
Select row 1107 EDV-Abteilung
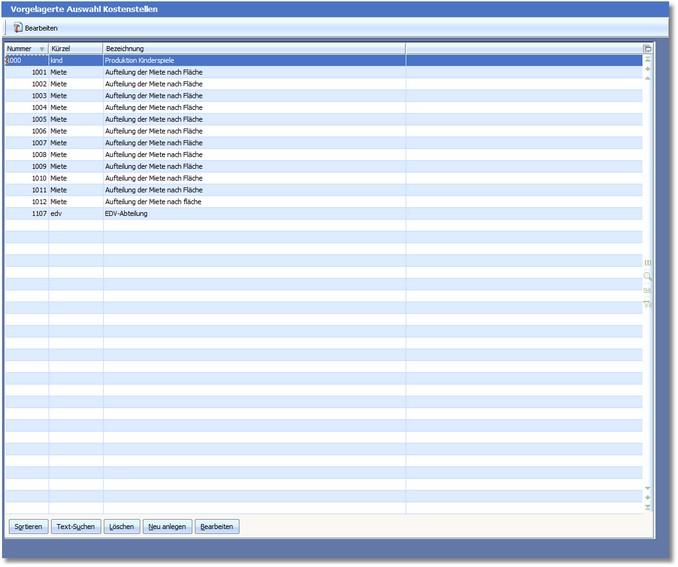tap(150, 213)
